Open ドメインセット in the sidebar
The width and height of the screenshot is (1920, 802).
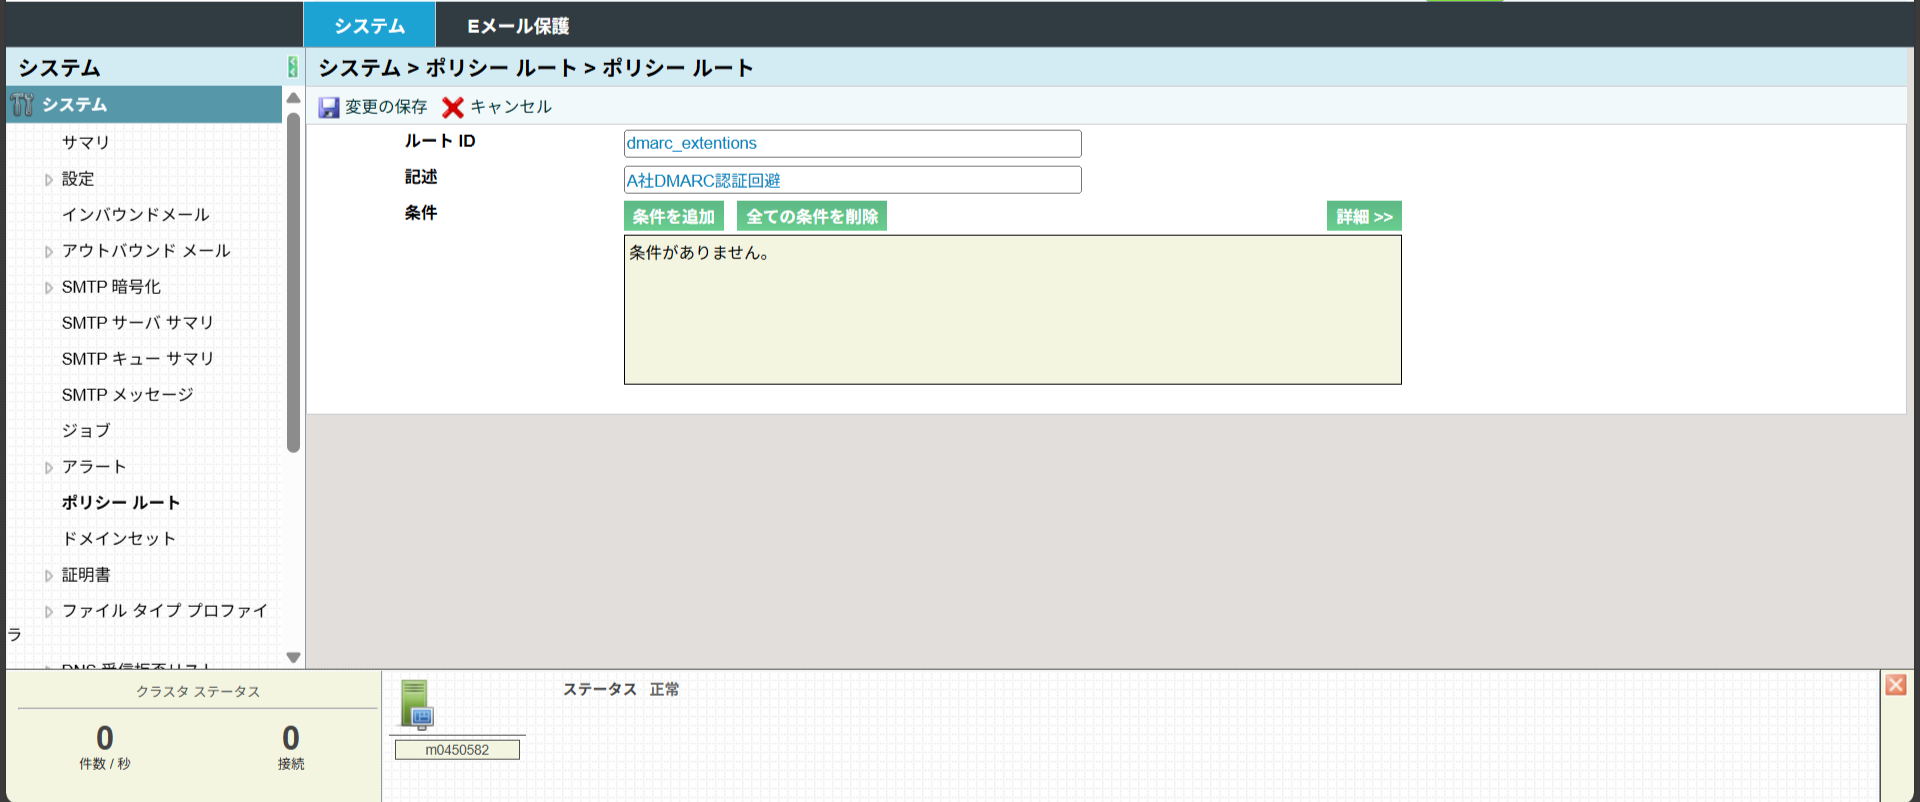pos(119,539)
